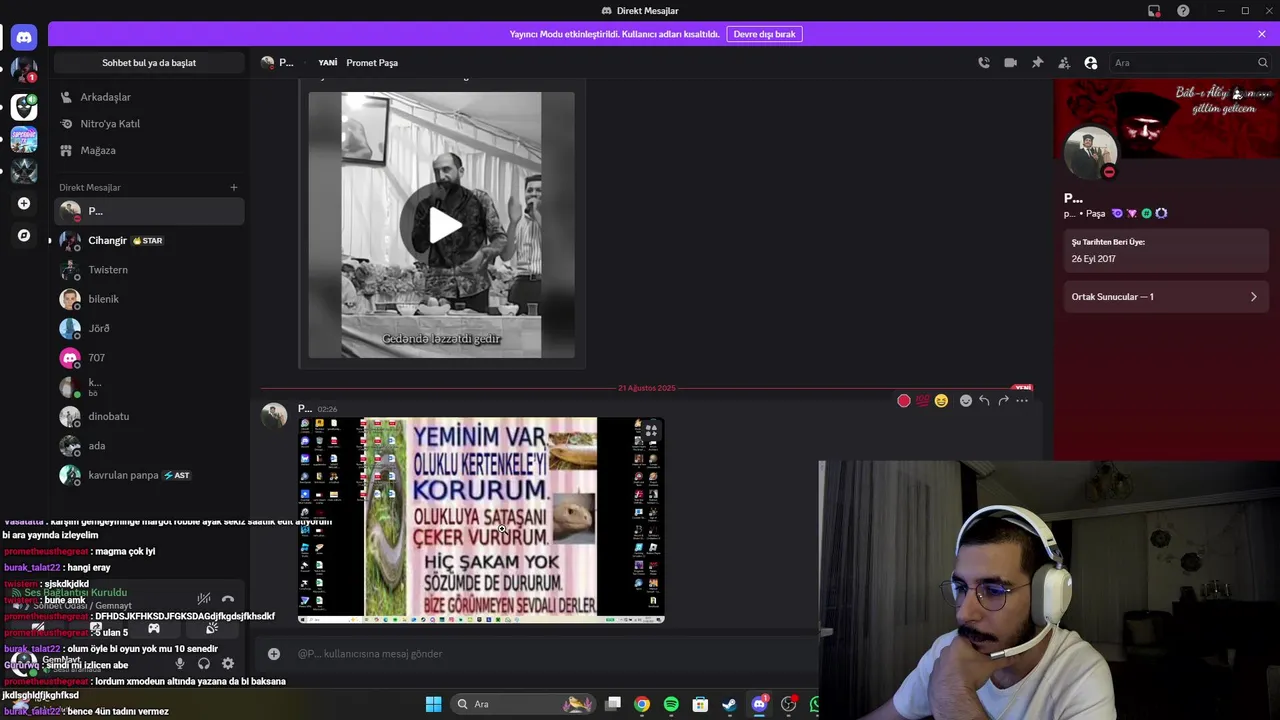Click the add a server plus icon
1280x720 pixels.
(x=24, y=203)
